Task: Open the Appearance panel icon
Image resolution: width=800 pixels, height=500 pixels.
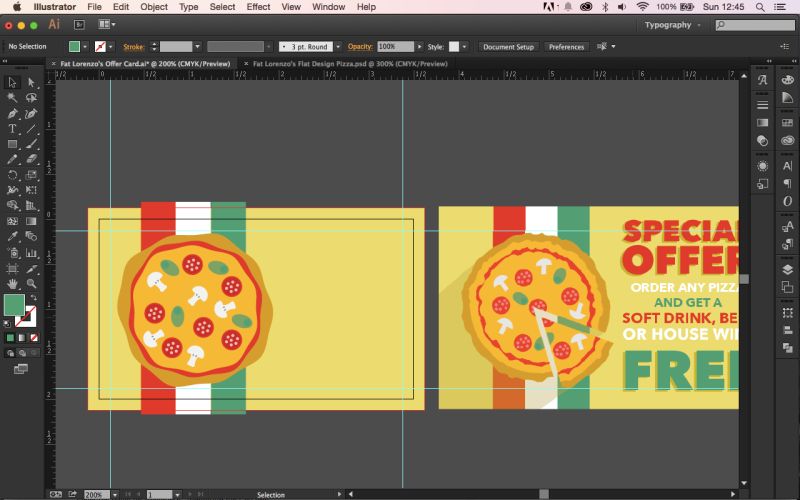Action: tap(762, 166)
